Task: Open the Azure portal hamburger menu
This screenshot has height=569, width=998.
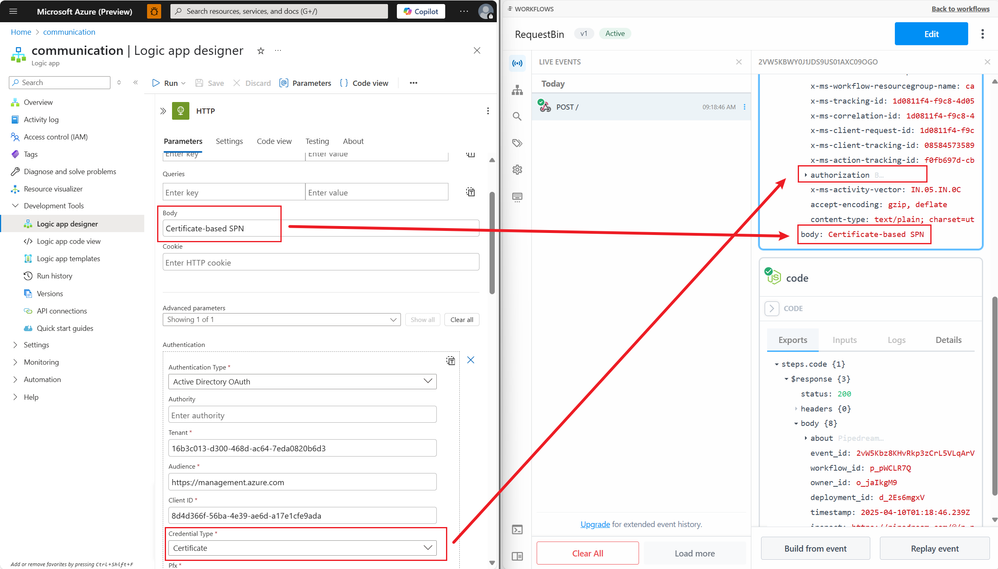Action: (13, 11)
